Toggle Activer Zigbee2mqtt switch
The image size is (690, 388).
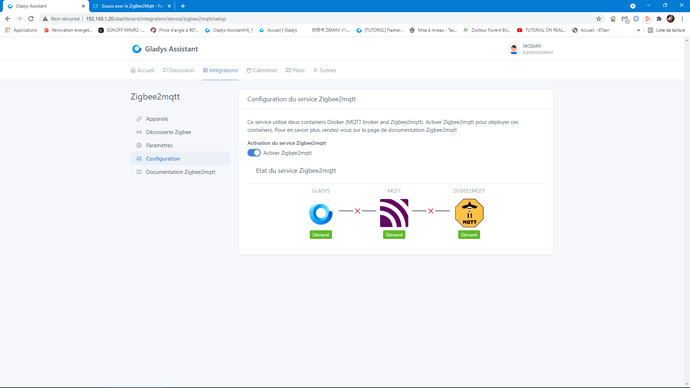(254, 153)
